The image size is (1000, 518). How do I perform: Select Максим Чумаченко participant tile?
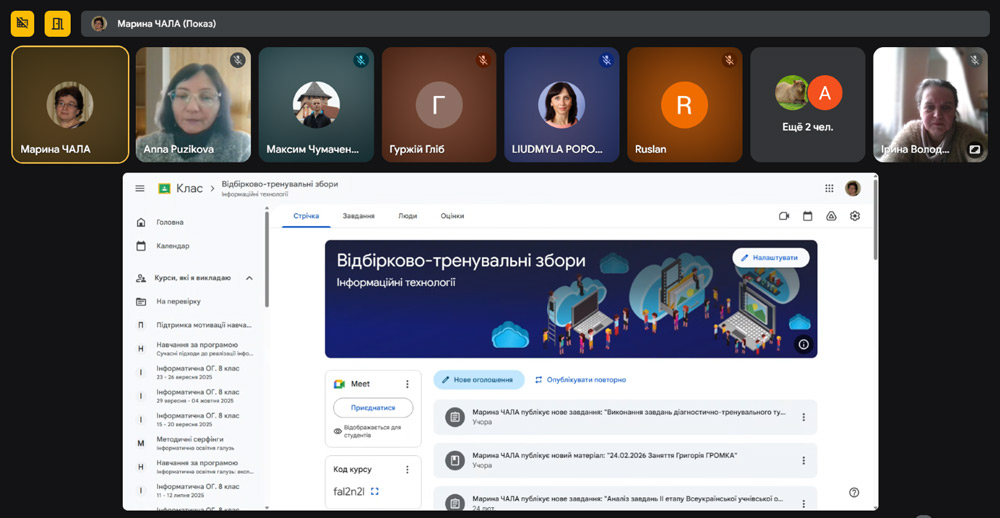coord(316,105)
